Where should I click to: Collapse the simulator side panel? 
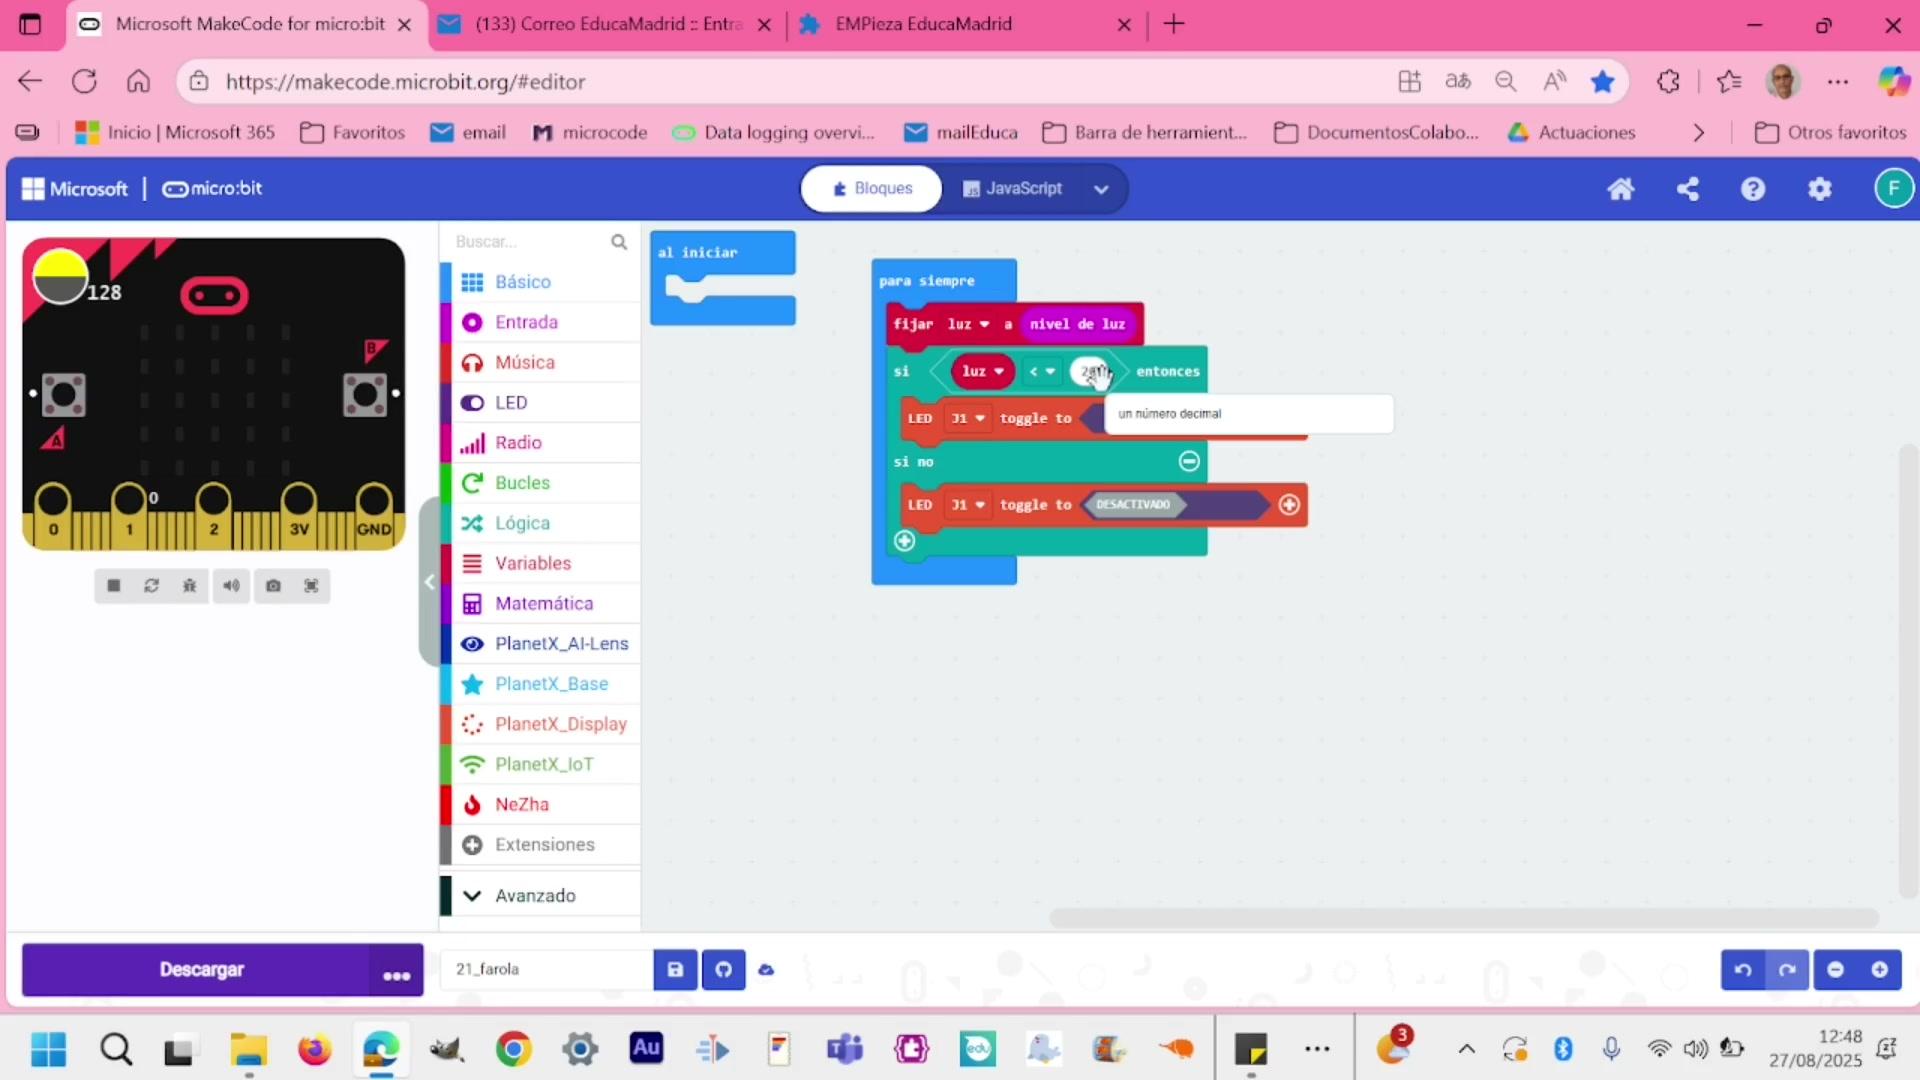point(429,582)
